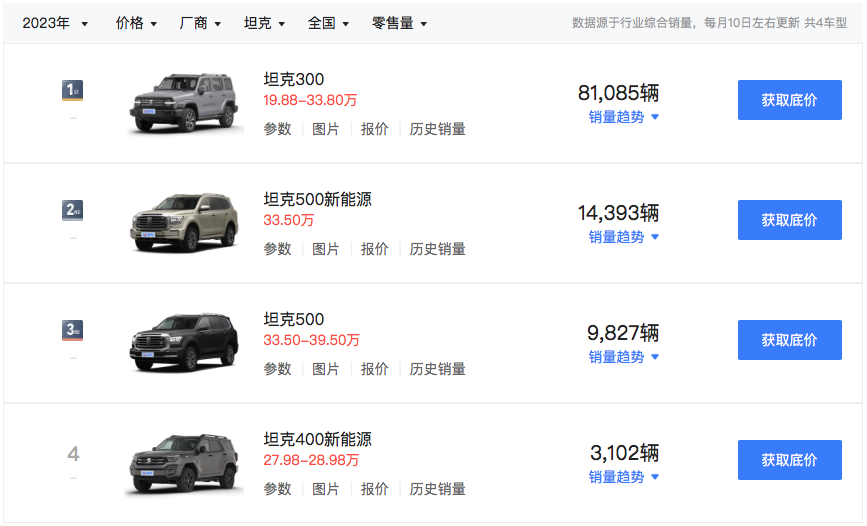Expand the 2023年 year dropdown

tap(55, 23)
